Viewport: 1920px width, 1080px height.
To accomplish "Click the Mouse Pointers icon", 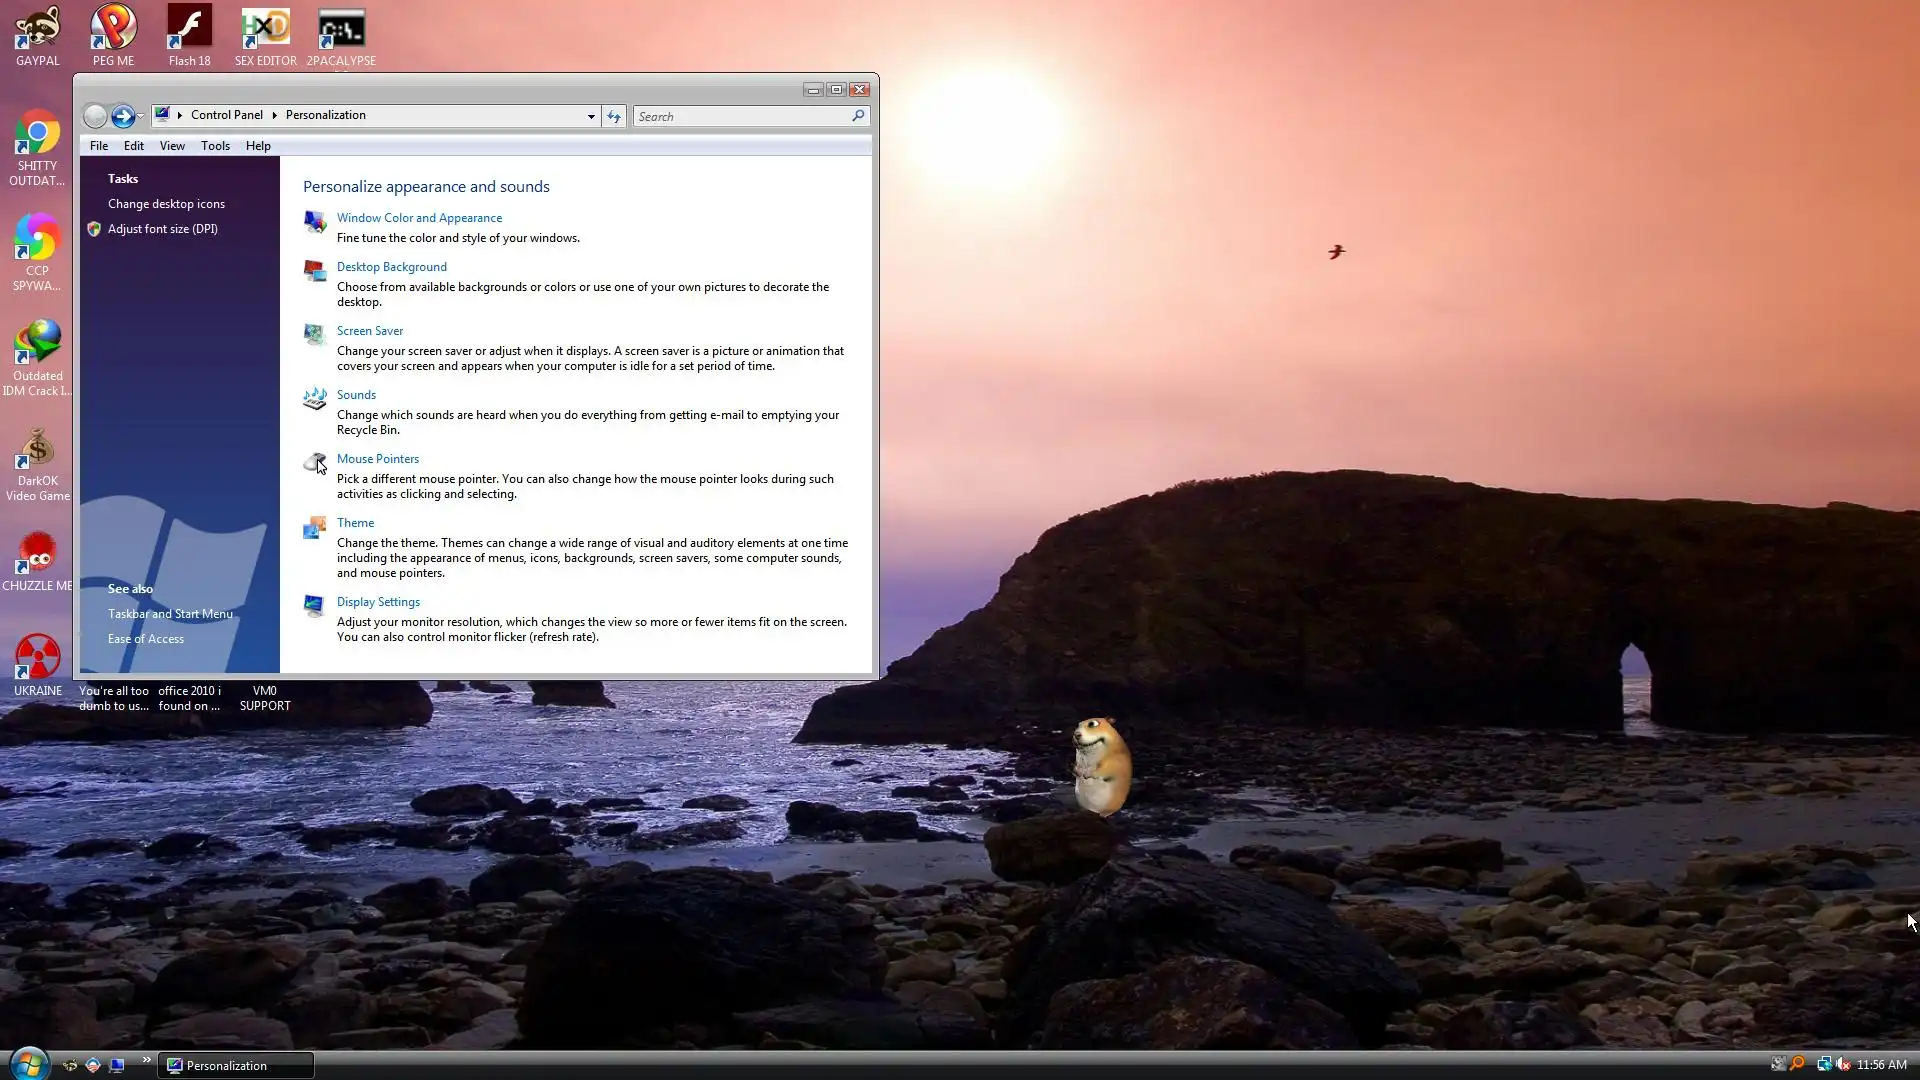I will (x=315, y=462).
